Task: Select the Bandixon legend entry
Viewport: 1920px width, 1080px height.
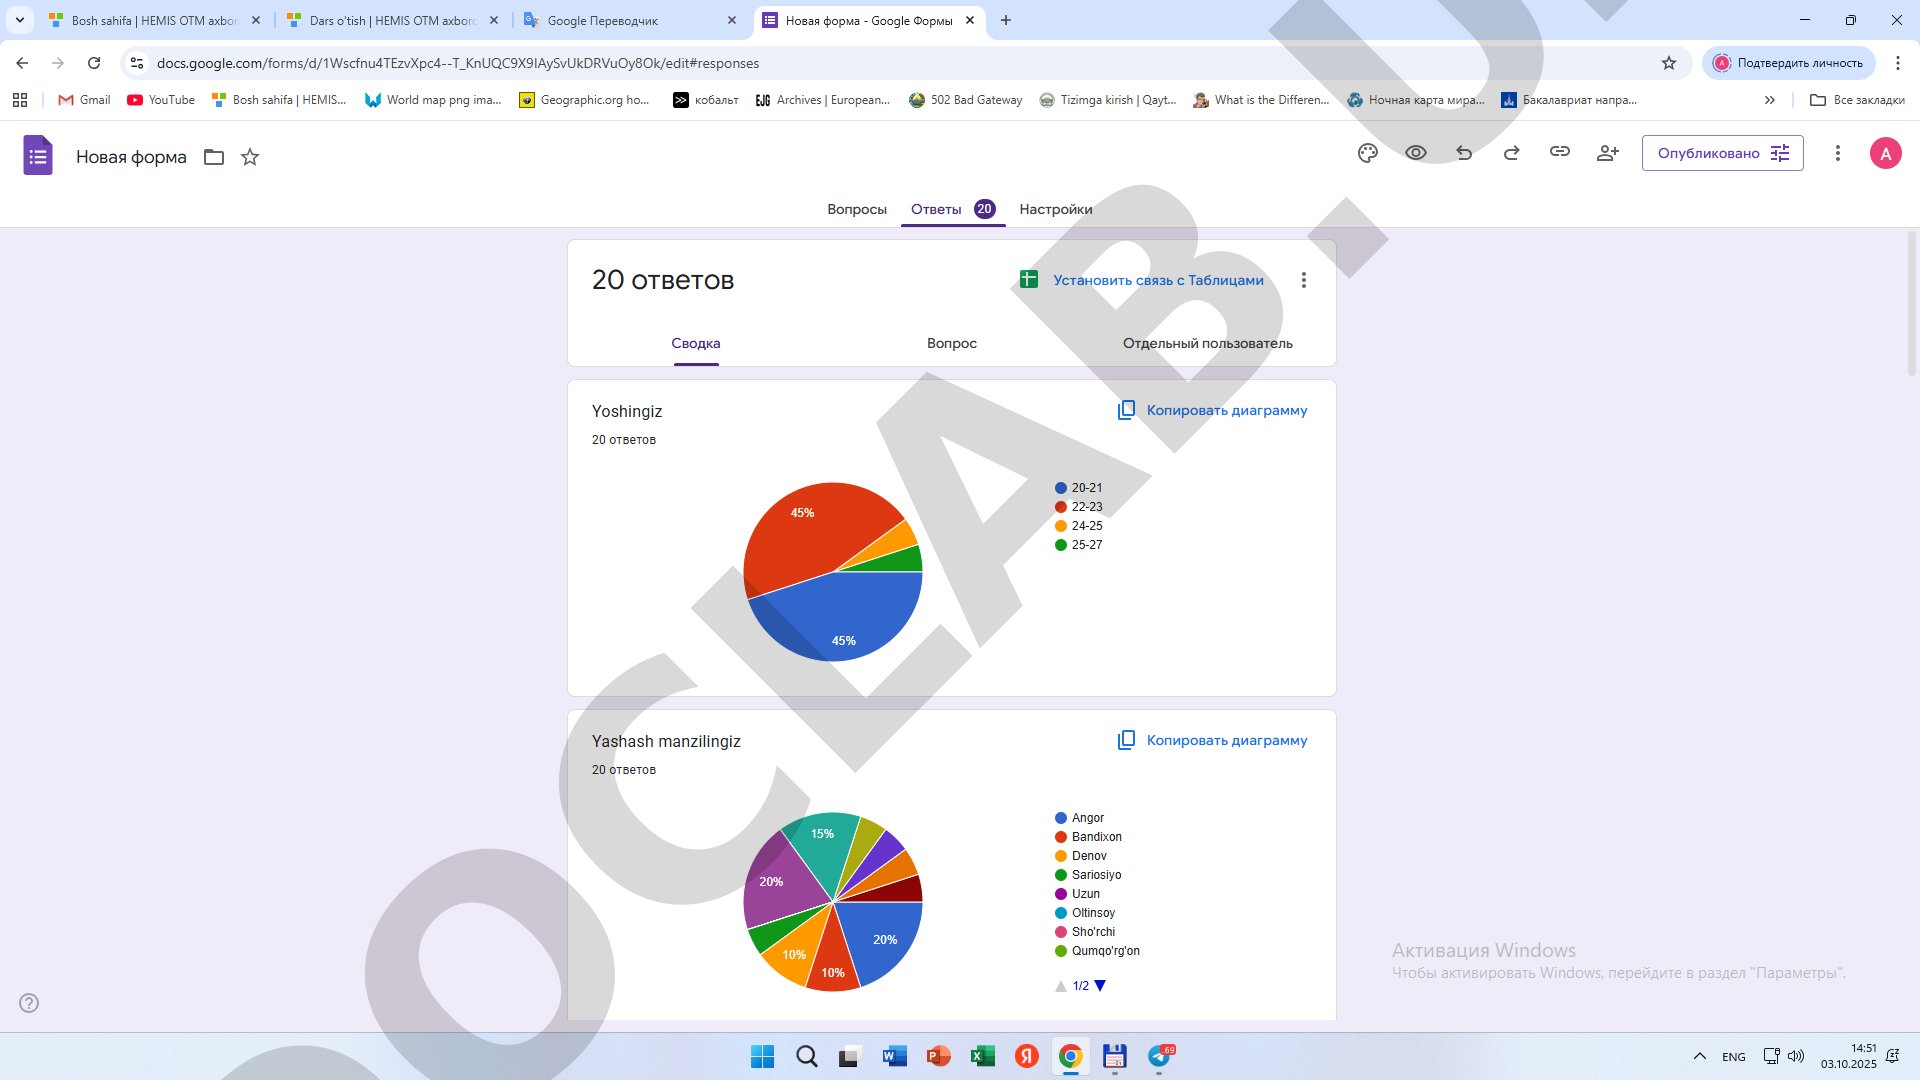Action: (1088, 837)
